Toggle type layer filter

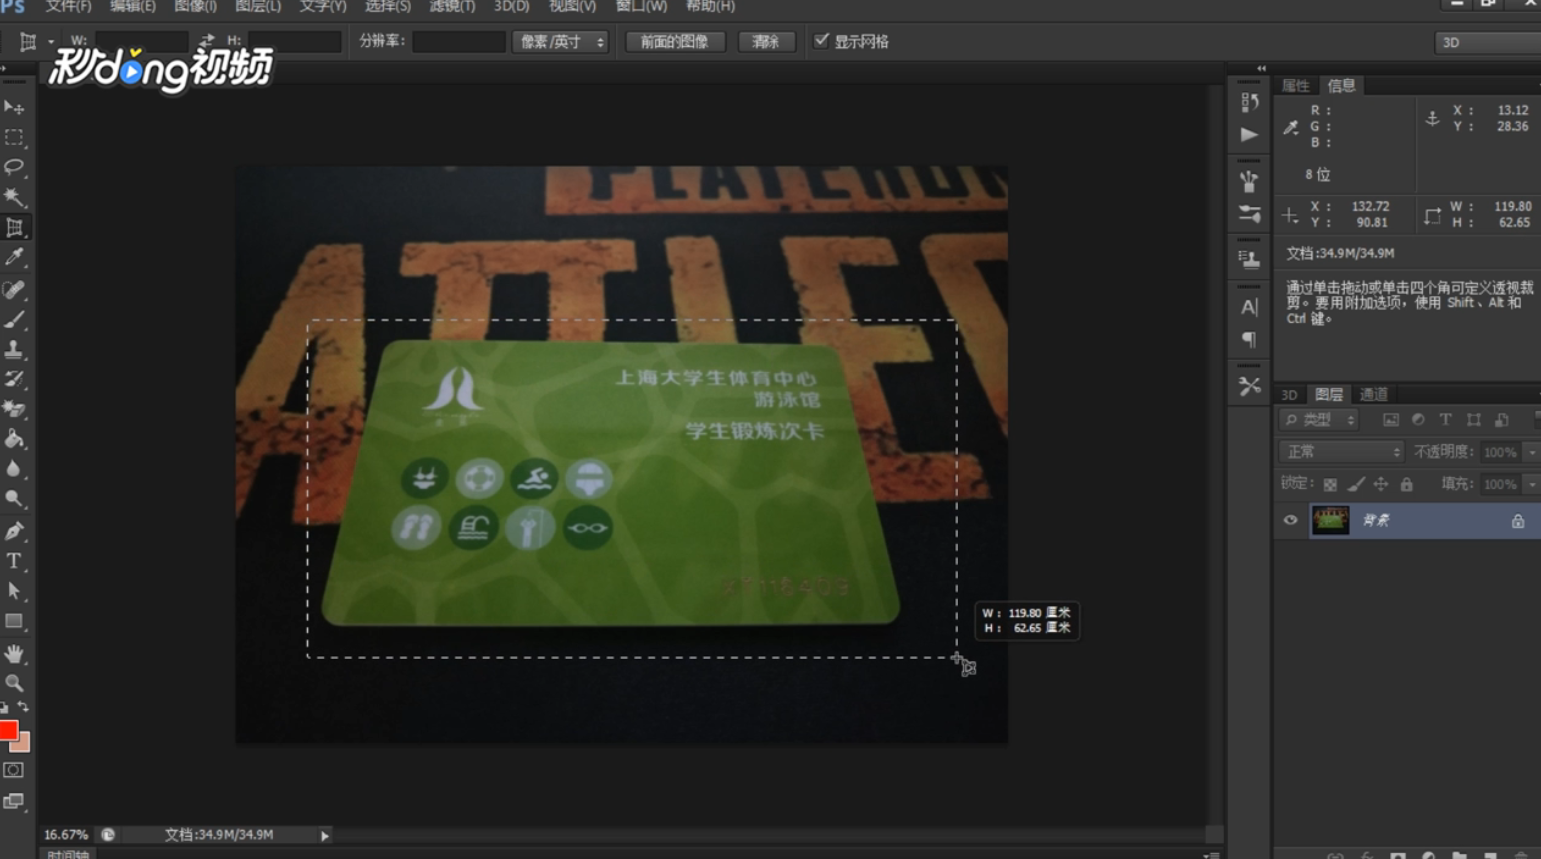[x=1446, y=420]
